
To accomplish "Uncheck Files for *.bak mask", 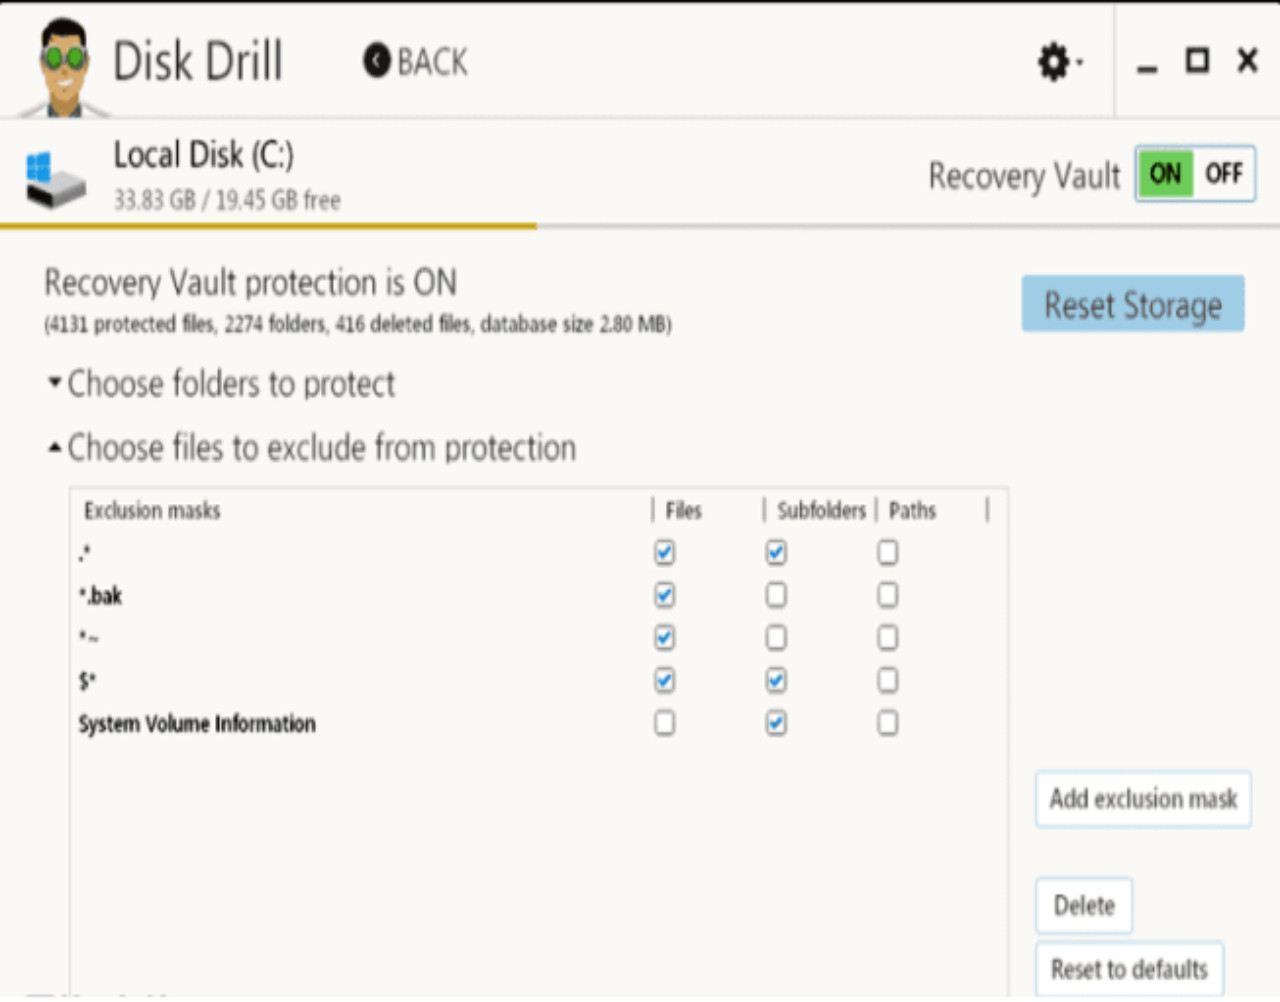I will coord(665,596).
